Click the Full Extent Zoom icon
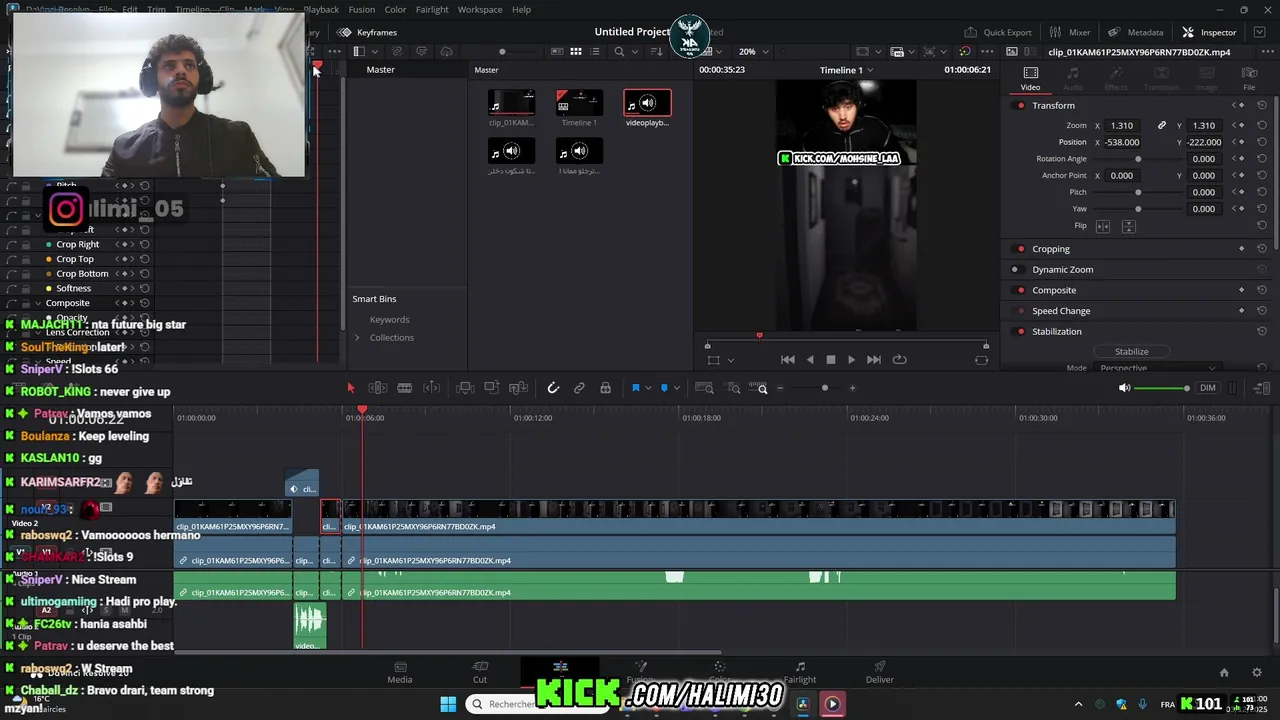Viewport: 1280px width, 720px height. point(704,388)
